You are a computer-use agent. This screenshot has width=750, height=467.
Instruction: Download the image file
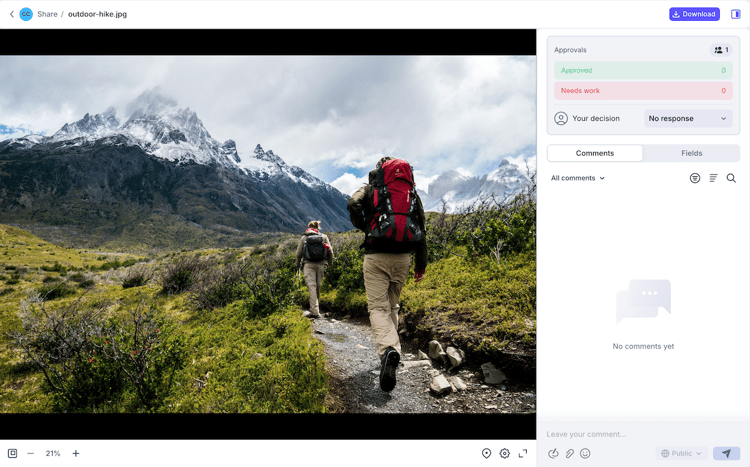tap(694, 14)
